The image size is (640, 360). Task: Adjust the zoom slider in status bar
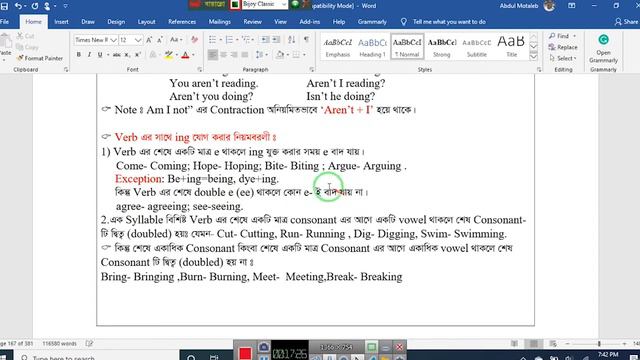coord(599,344)
